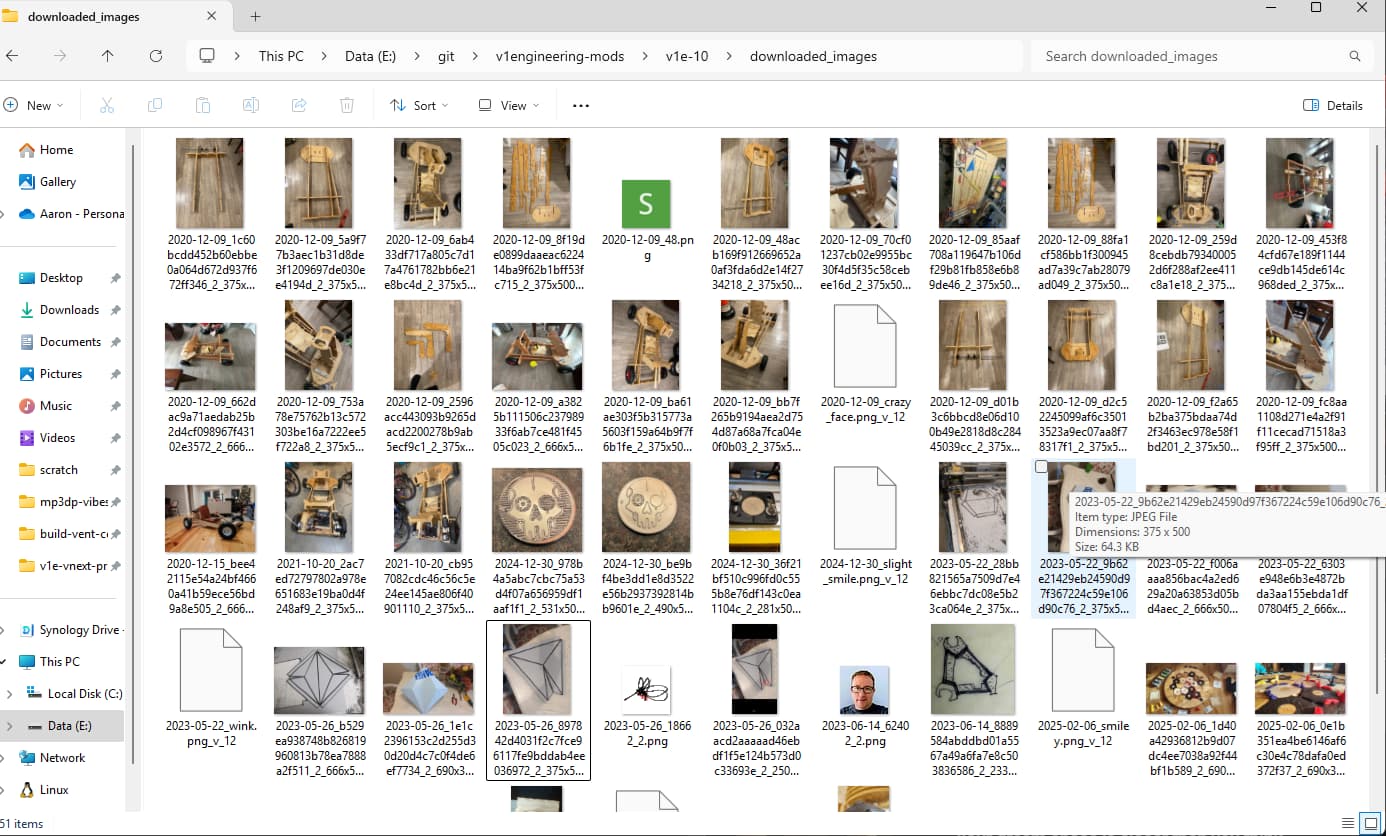Screen dimensions: 1386x836
Task: Open the Sort dropdown
Action: tap(419, 105)
